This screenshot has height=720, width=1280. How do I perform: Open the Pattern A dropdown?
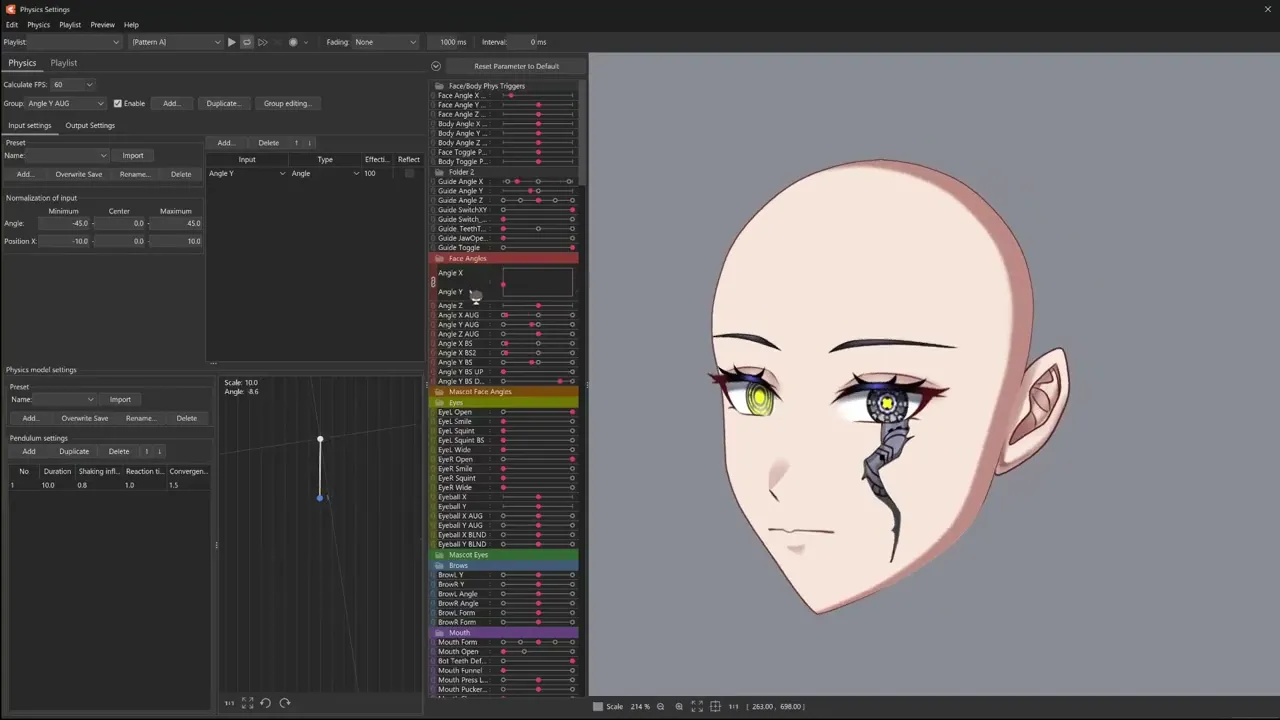176,42
